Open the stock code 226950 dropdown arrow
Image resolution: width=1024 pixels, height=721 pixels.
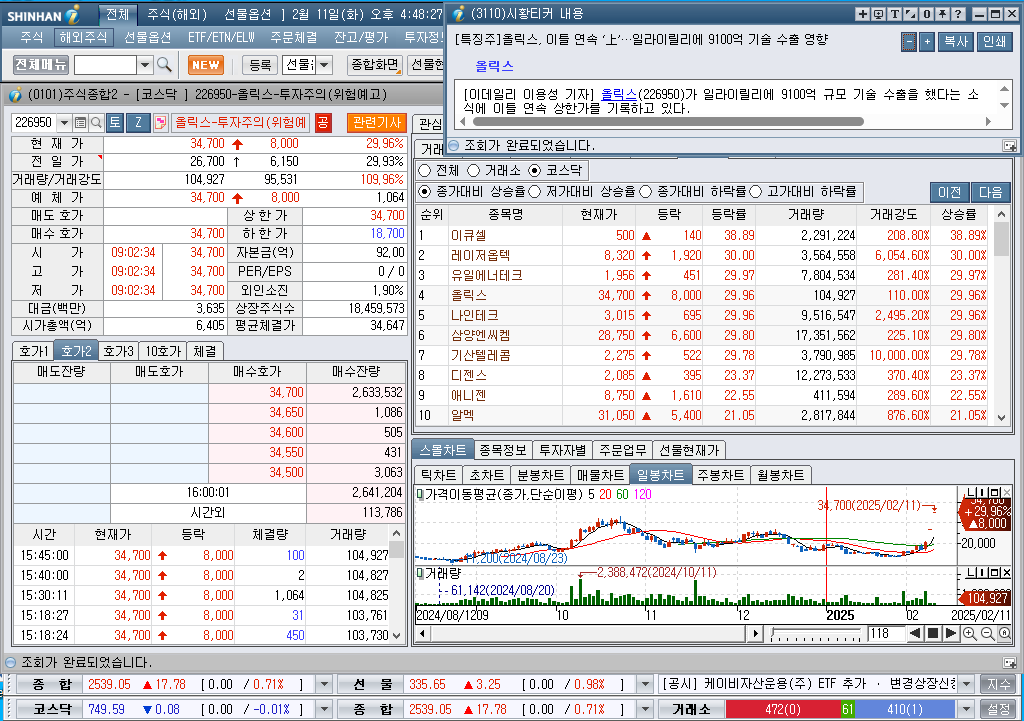coord(64,123)
